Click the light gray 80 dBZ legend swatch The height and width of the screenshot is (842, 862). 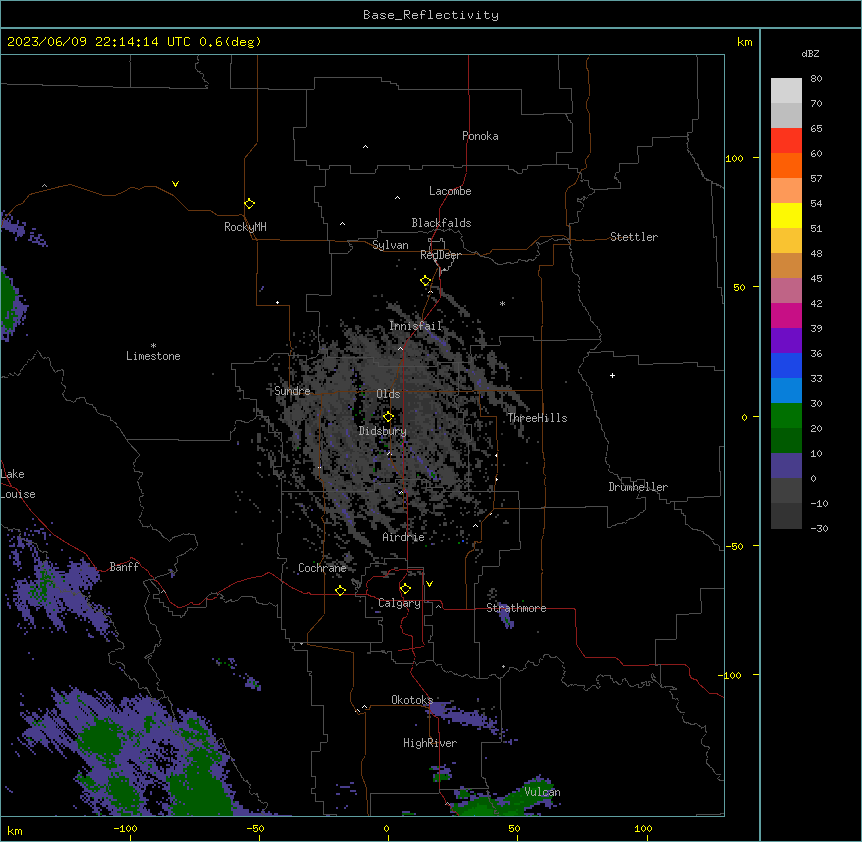coord(786,90)
